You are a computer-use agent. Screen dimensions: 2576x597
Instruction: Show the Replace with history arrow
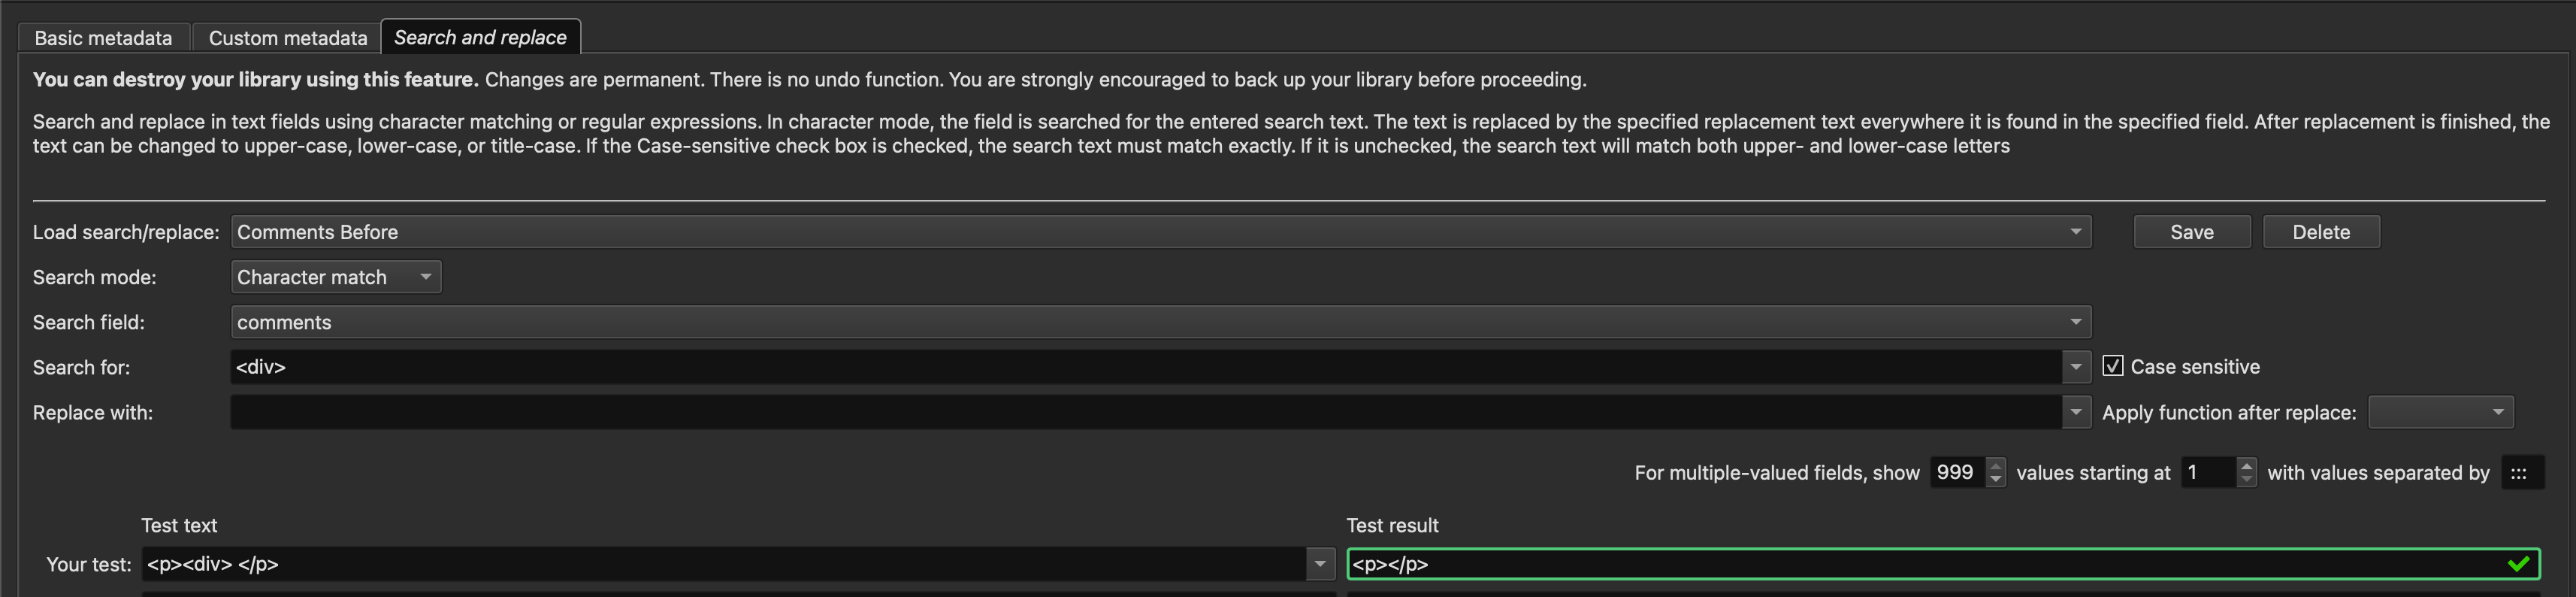tap(2076, 412)
